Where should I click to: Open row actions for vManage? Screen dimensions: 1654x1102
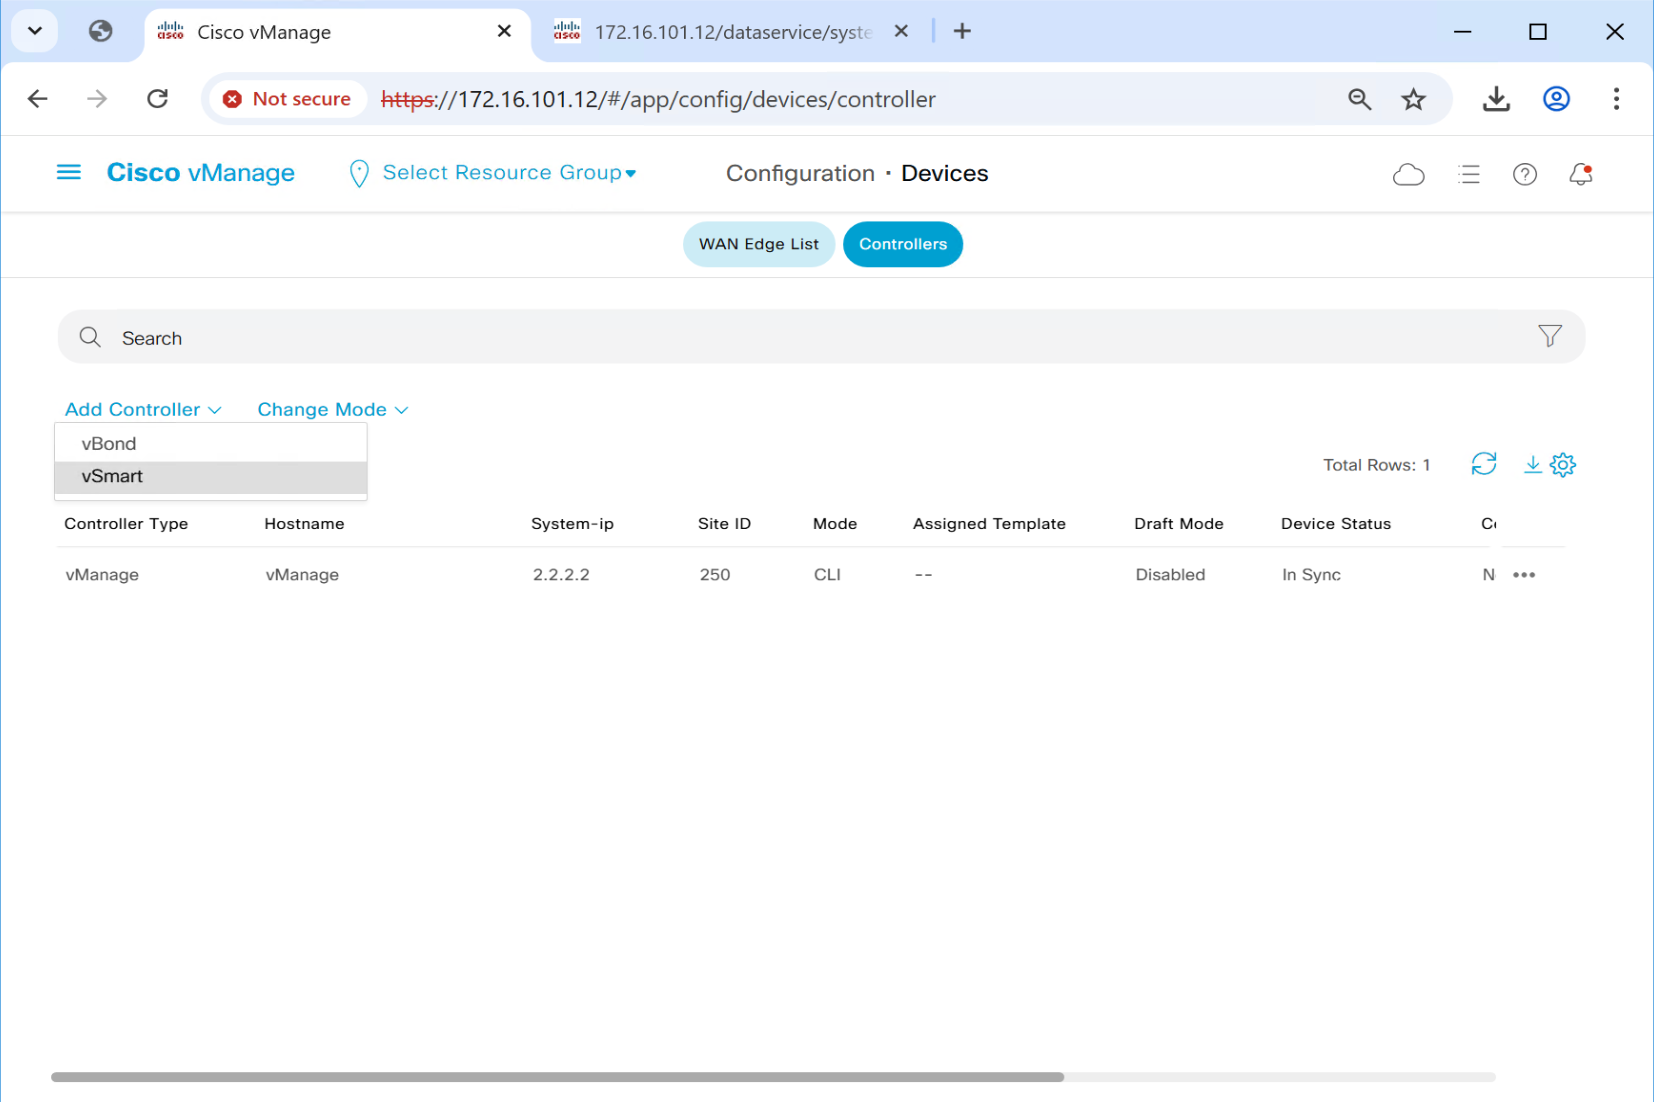[1523, 575]
